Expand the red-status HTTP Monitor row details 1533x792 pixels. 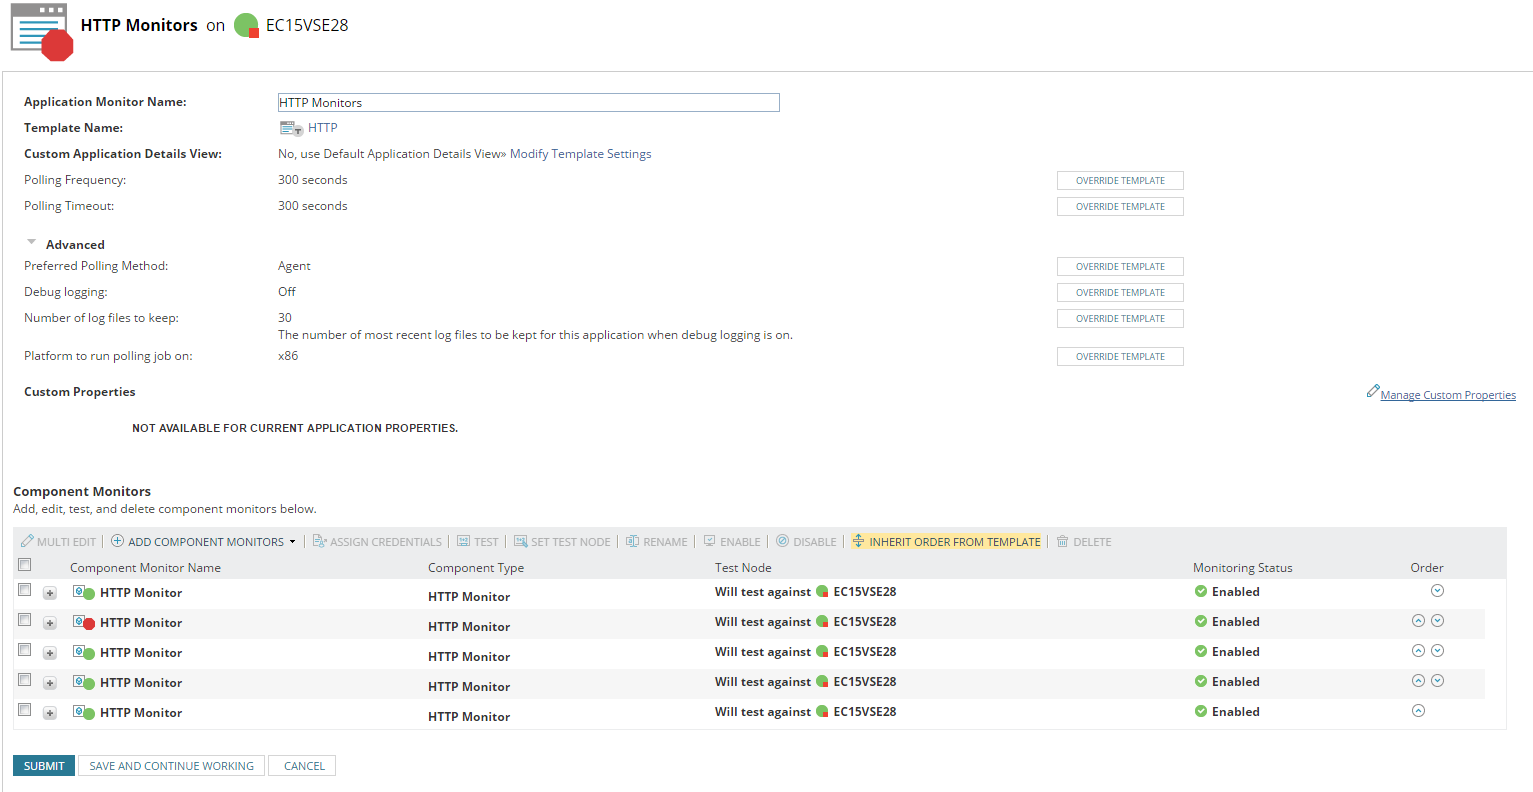pos(50,623)
